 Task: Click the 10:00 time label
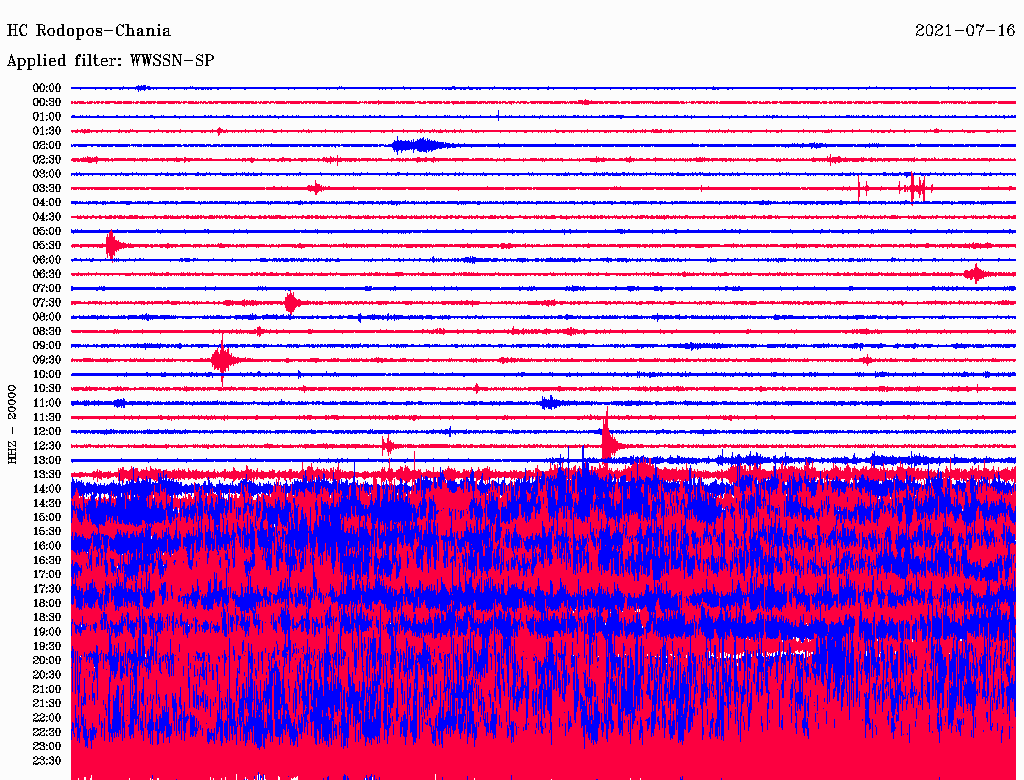(47, 374)
